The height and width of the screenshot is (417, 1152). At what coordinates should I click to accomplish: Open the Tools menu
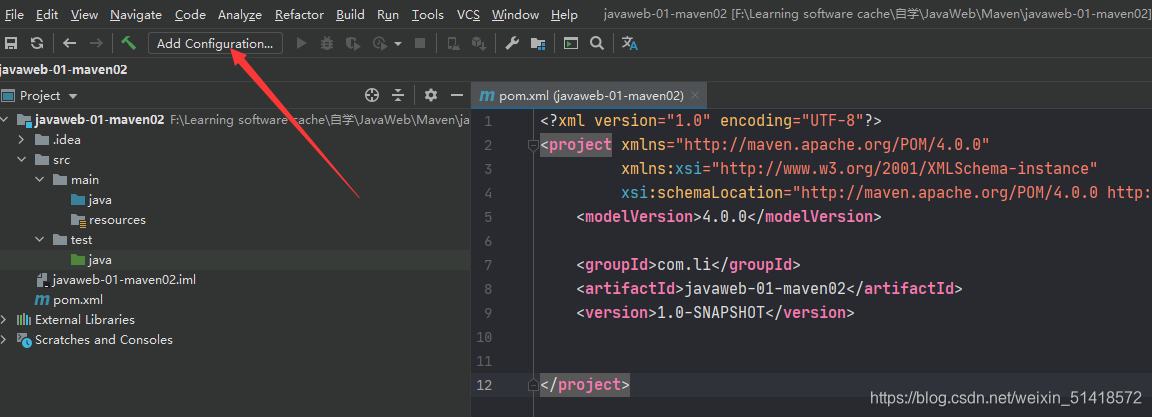(x=428, y=15)
